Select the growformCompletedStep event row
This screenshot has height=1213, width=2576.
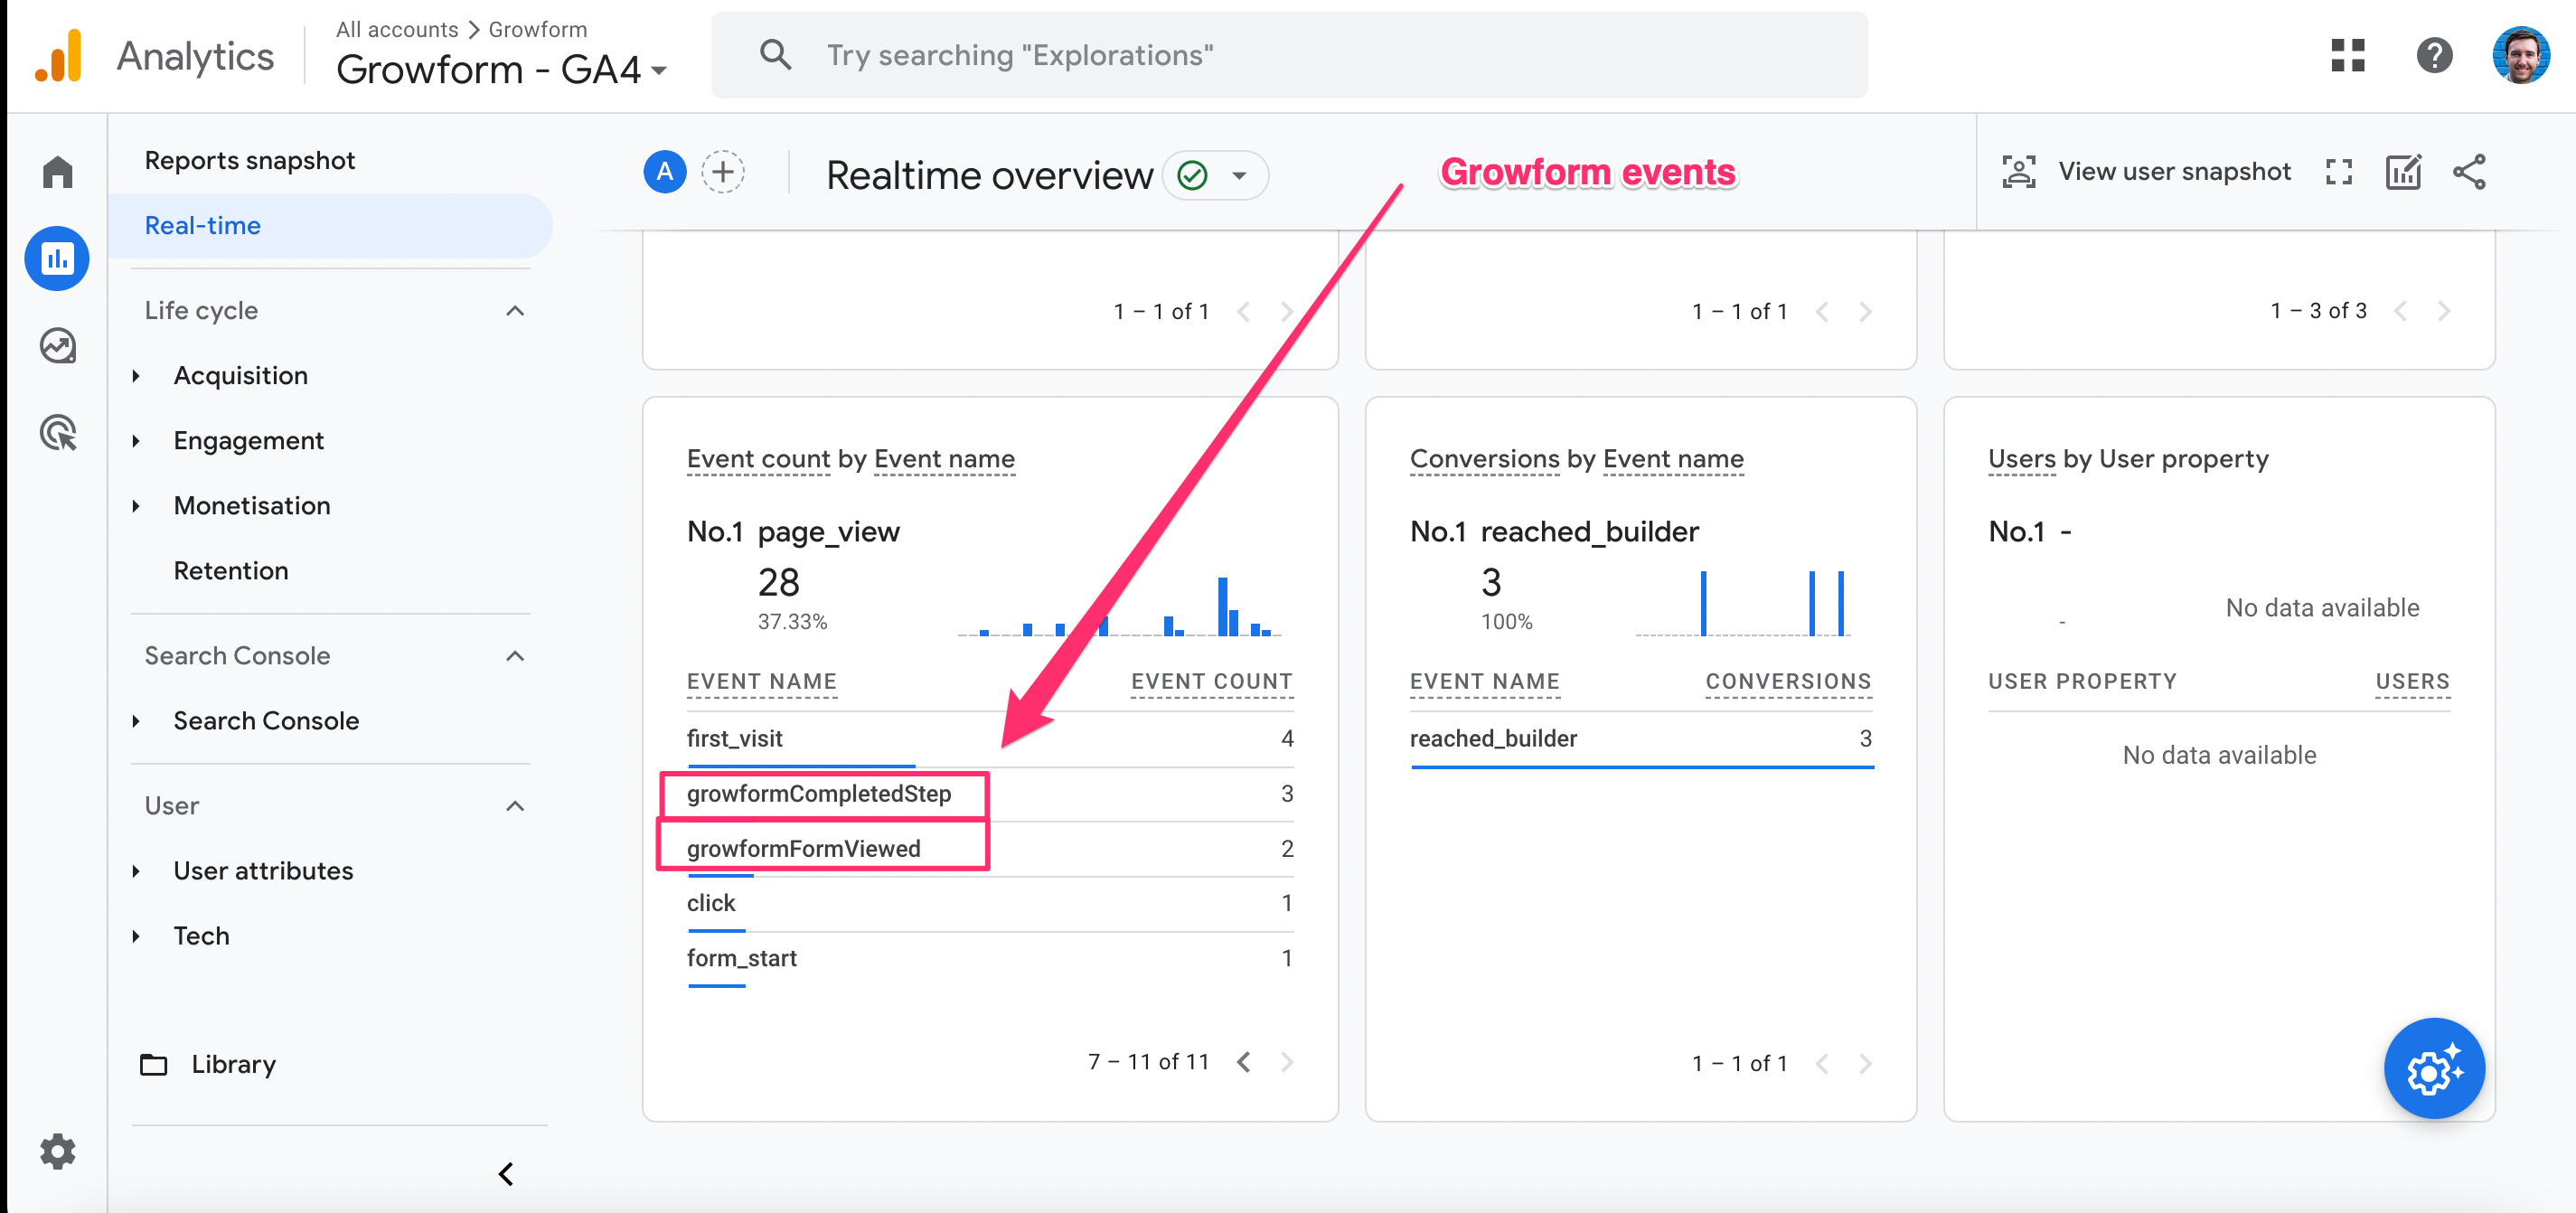click(x=989, y=794)
